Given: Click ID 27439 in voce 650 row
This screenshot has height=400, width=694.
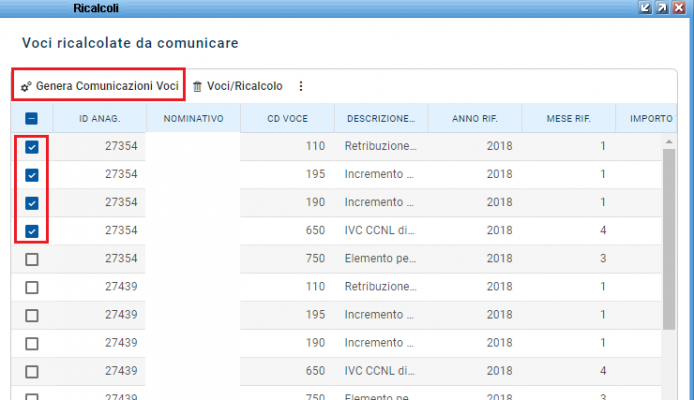Looking at the screenshot, I should tap(121, 371).
